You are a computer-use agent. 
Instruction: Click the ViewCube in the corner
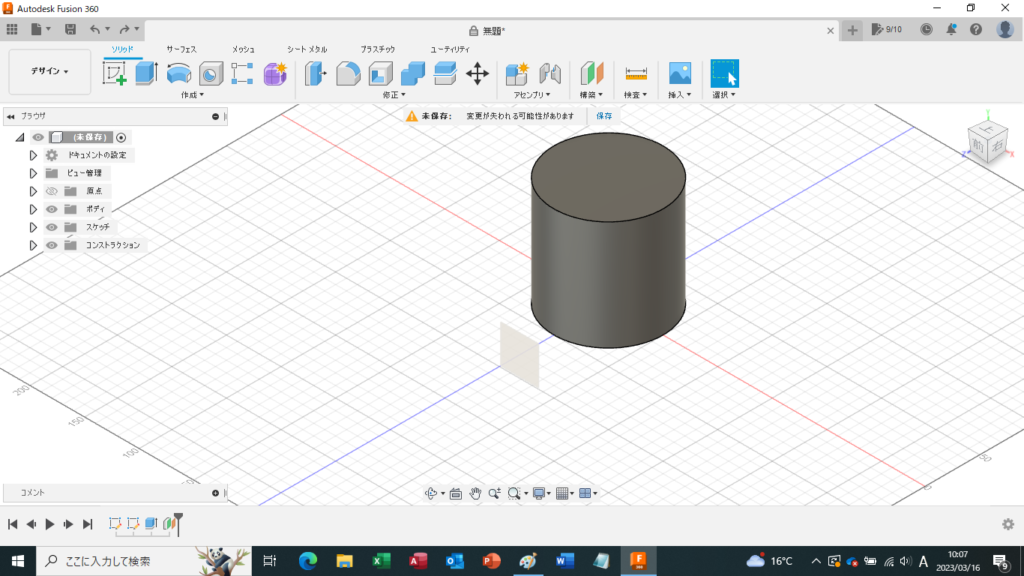(x=987, y=142)
